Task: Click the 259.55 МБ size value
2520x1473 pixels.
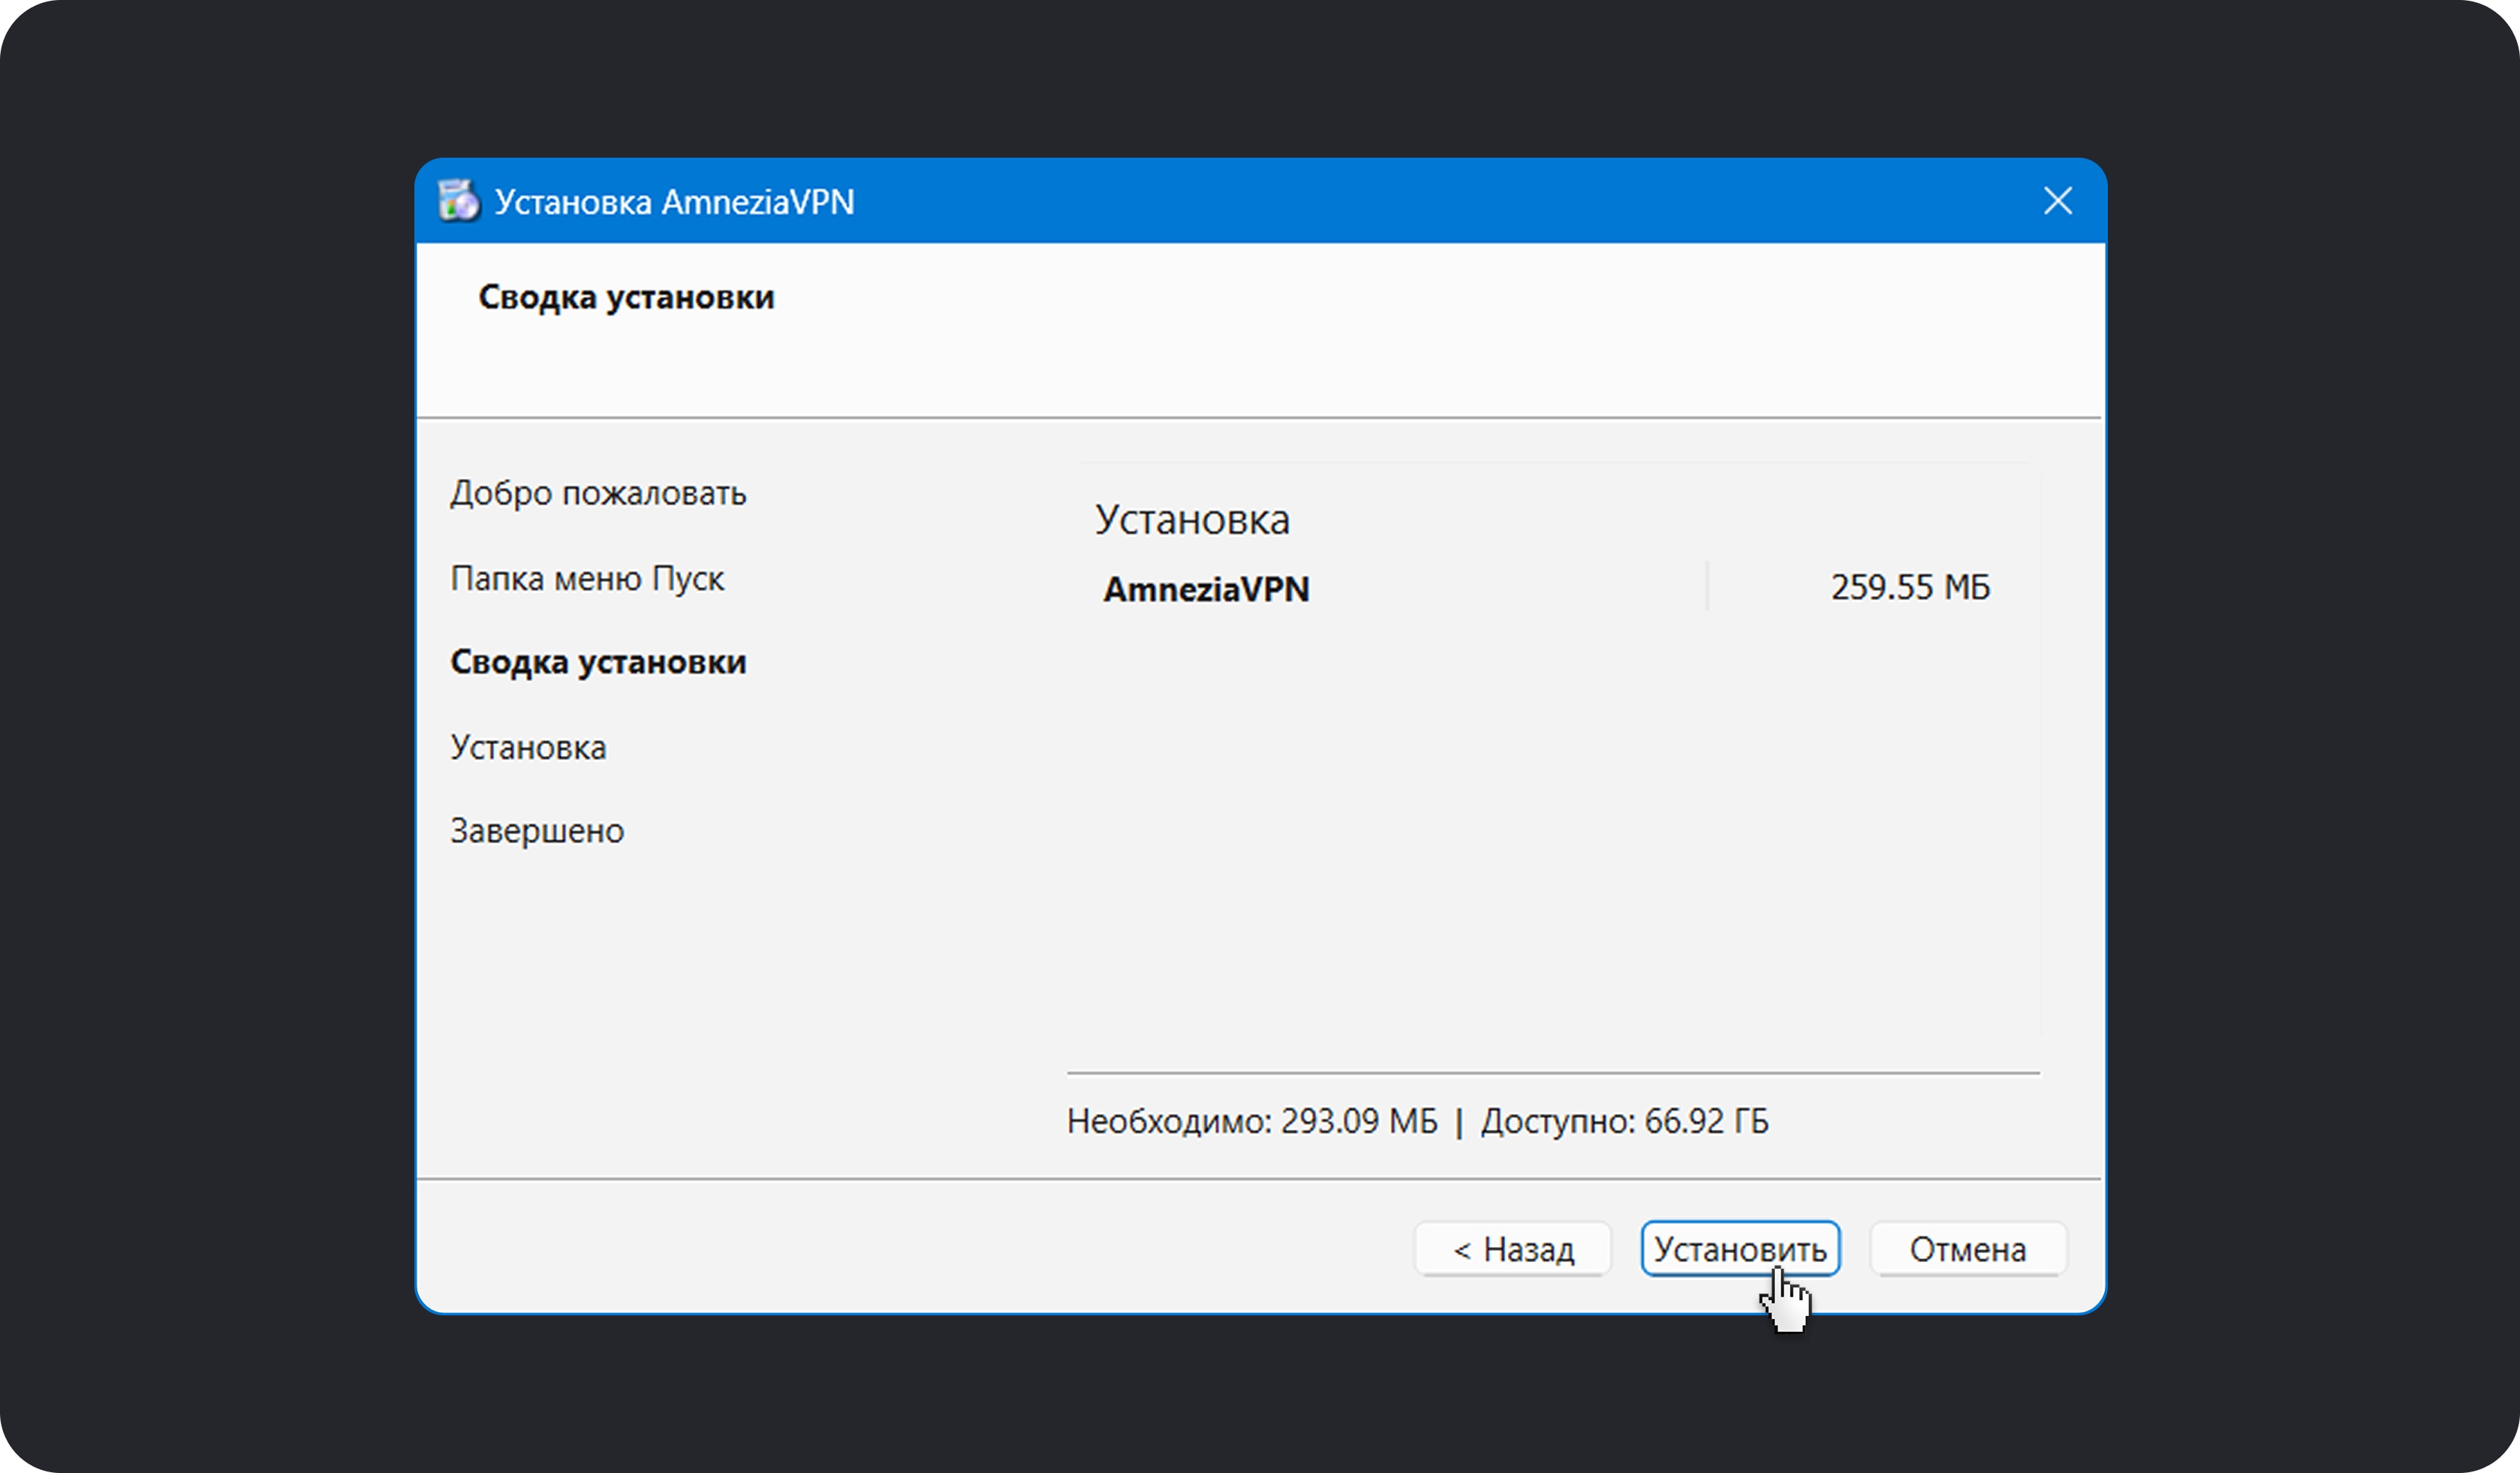Action: tap(1910, 587)
